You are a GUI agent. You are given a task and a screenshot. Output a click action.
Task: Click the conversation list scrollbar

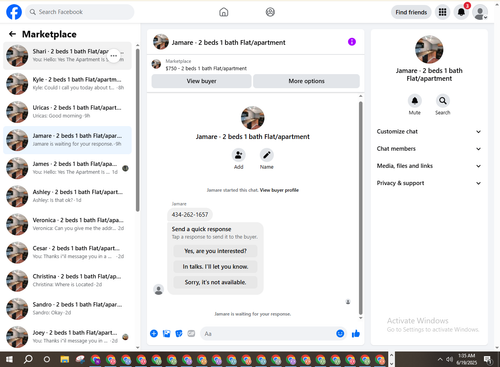click(x=138, y=130)
